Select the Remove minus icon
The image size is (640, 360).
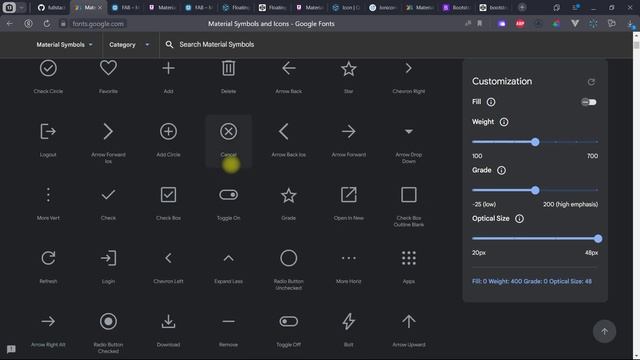point(229,321)
